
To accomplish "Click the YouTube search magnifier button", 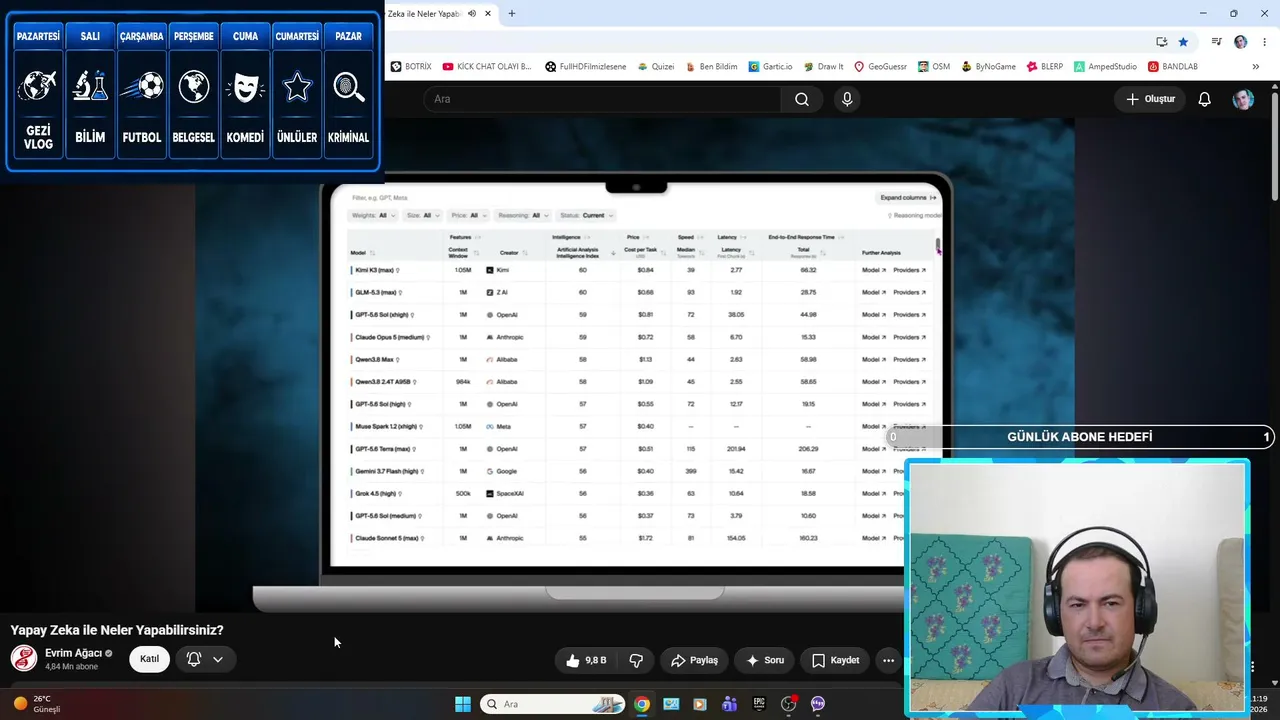I will tap(802, 99).
